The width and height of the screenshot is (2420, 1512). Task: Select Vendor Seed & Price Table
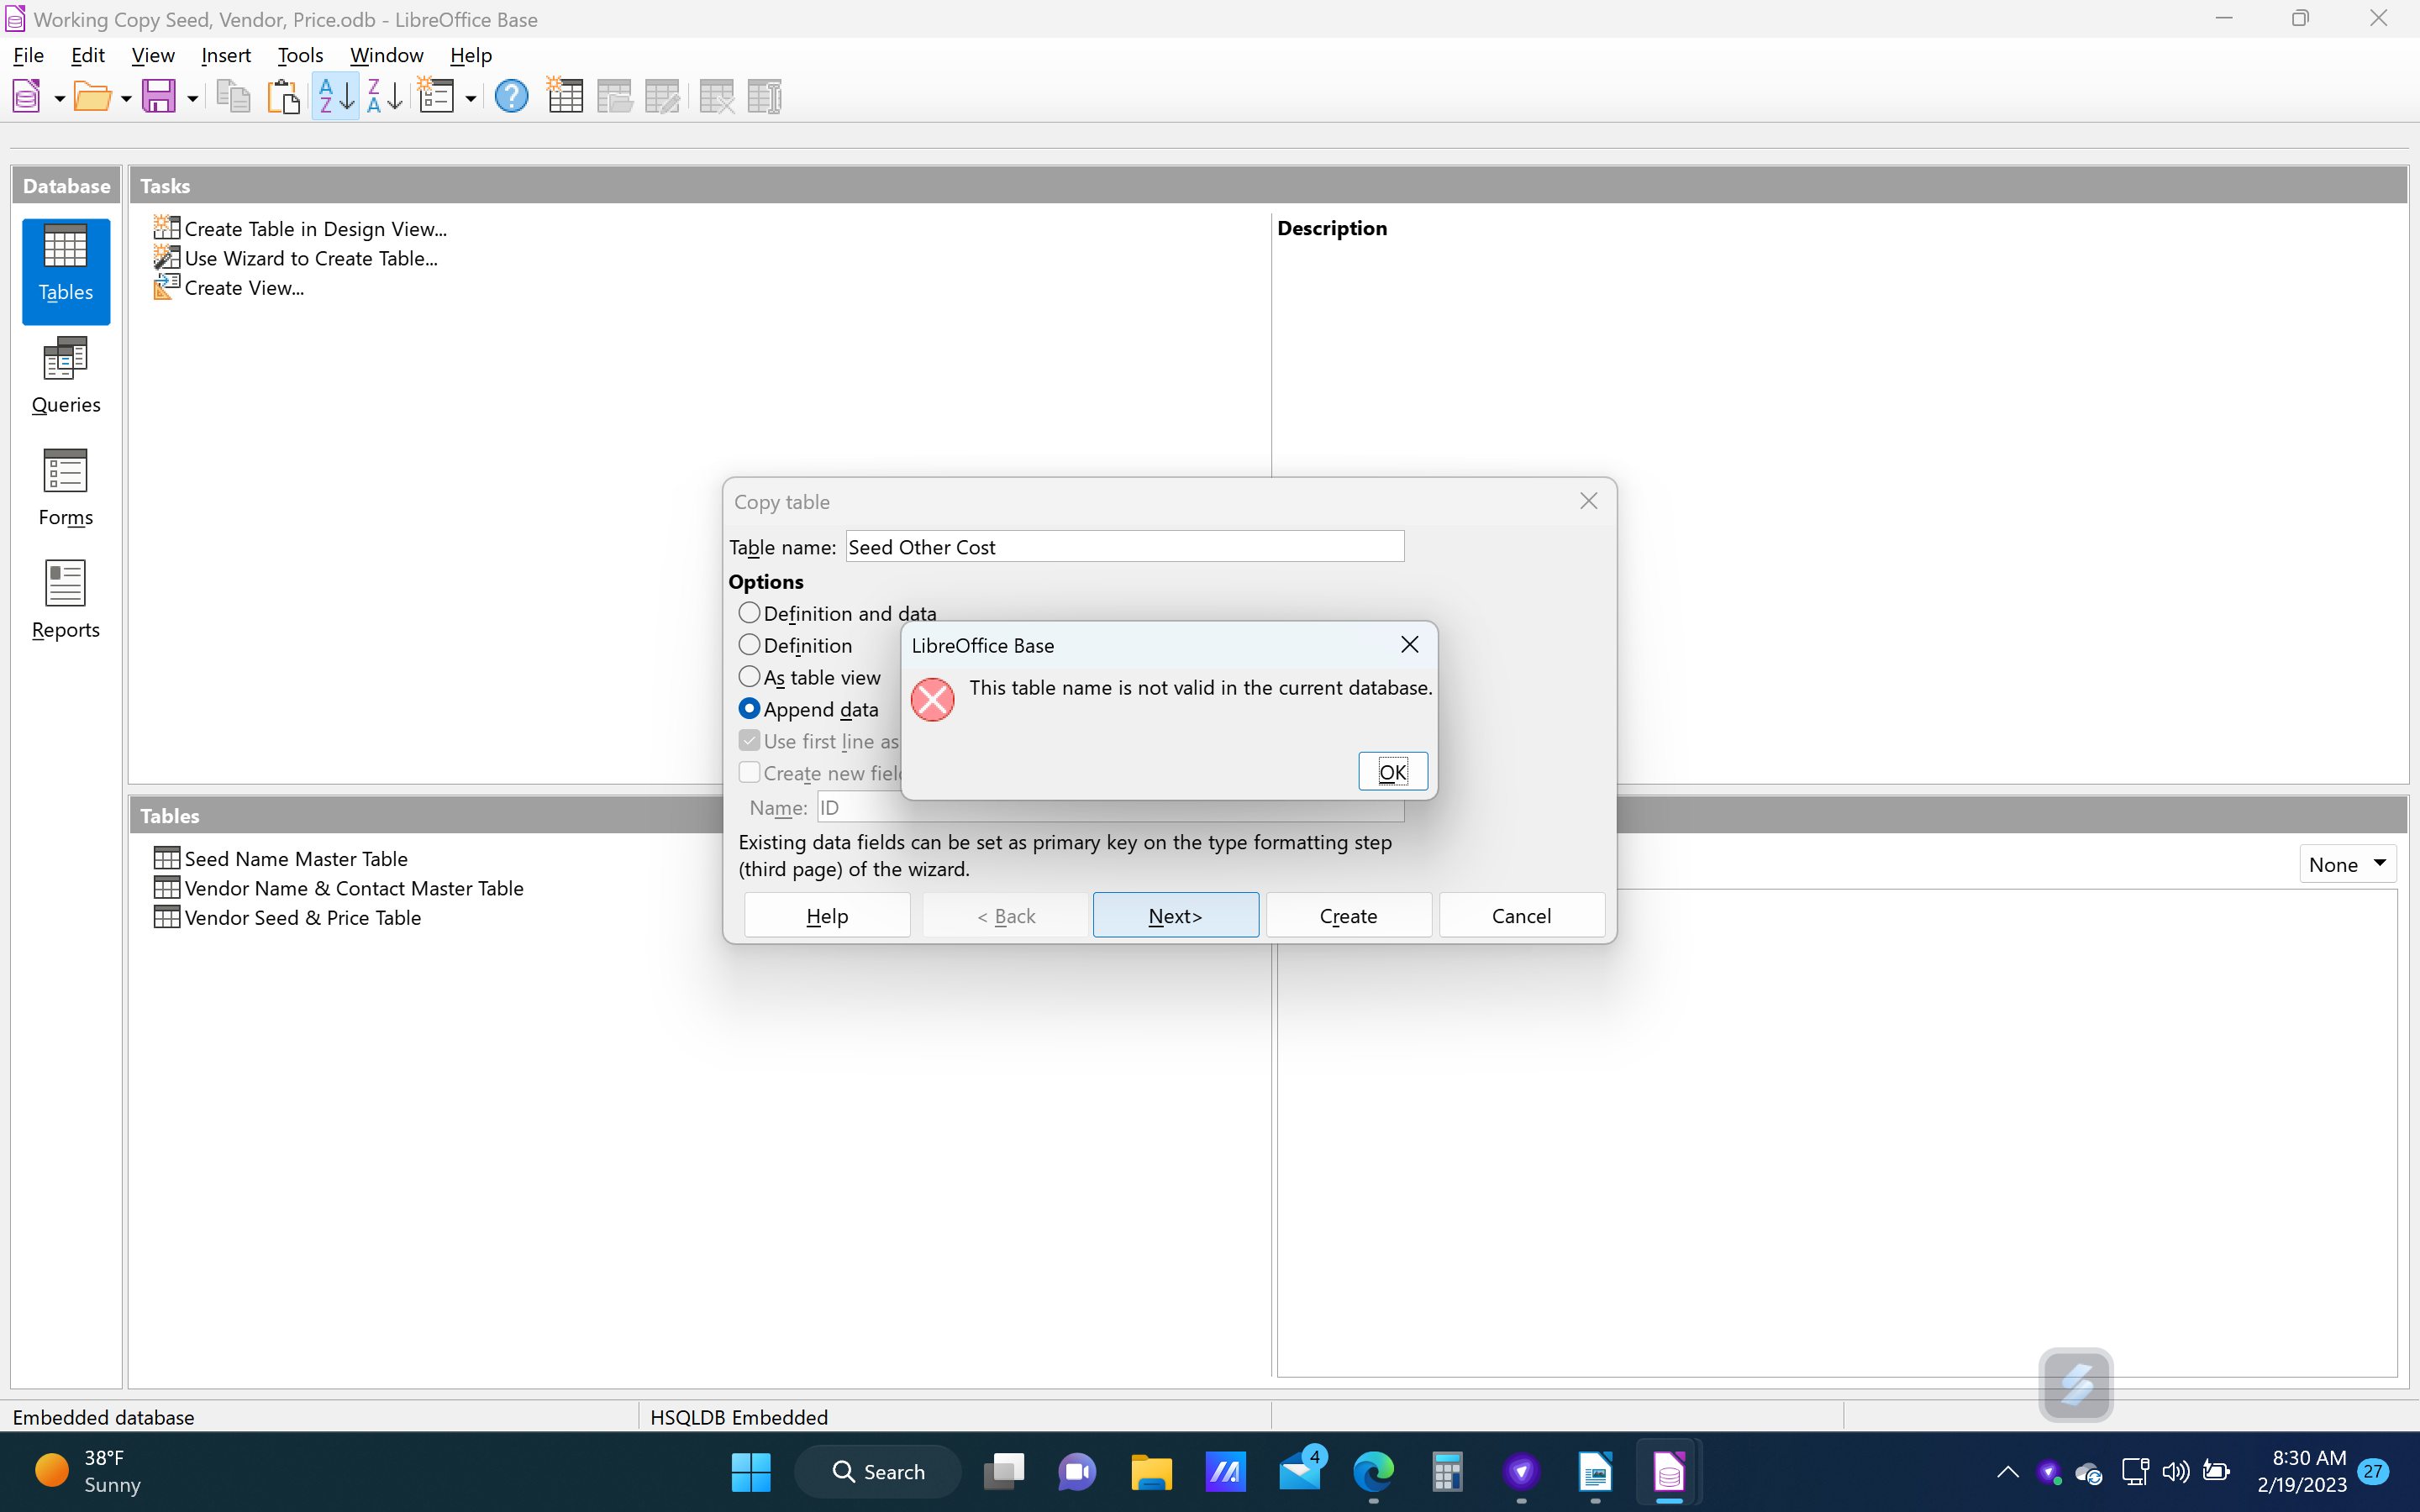click(x=288, y=917)
